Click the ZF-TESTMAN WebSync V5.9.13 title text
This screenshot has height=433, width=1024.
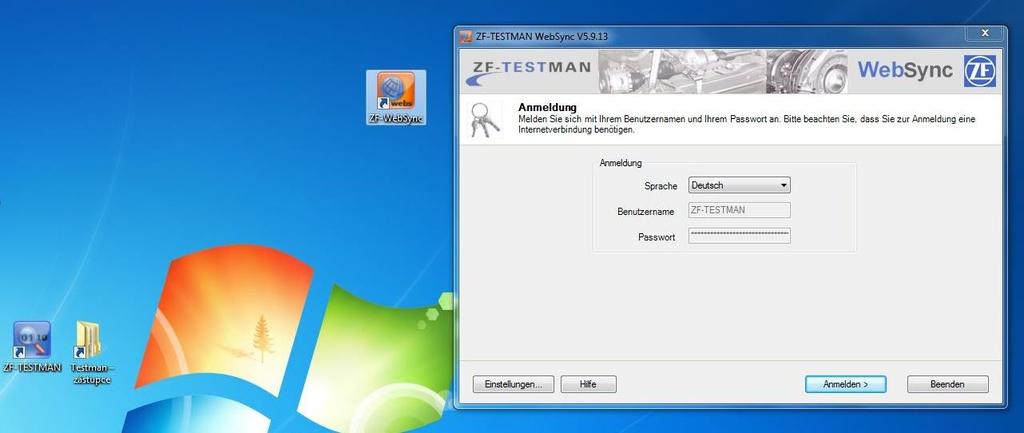click(x=542, y=37)
